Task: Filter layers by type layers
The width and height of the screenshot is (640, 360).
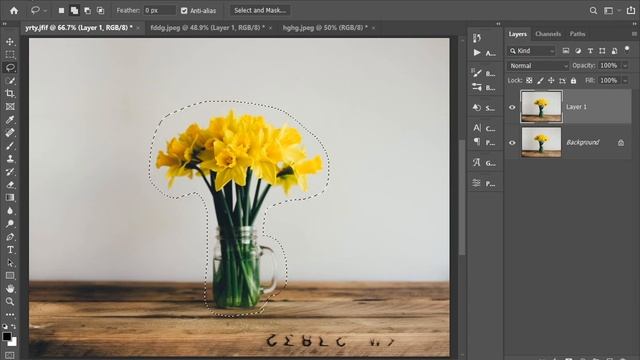Action: pyautogui.click(x=590, y=51)
